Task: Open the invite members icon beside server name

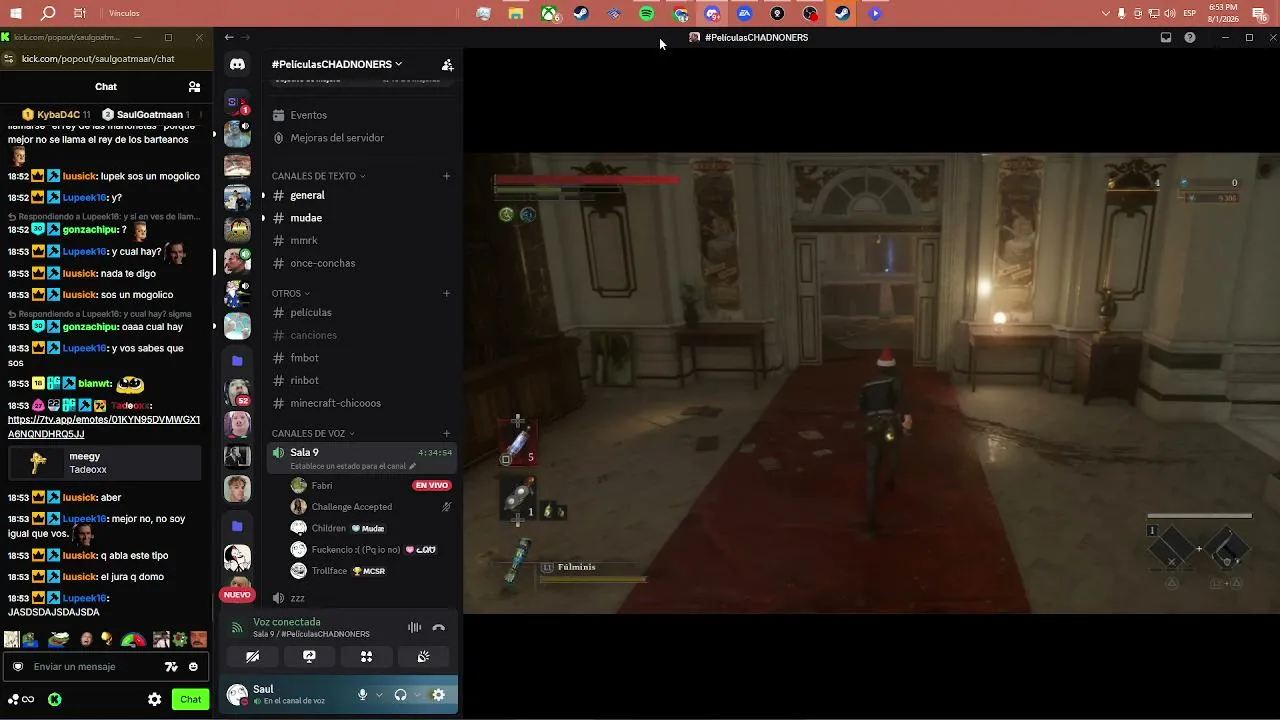Action: [x=447, y=64]
